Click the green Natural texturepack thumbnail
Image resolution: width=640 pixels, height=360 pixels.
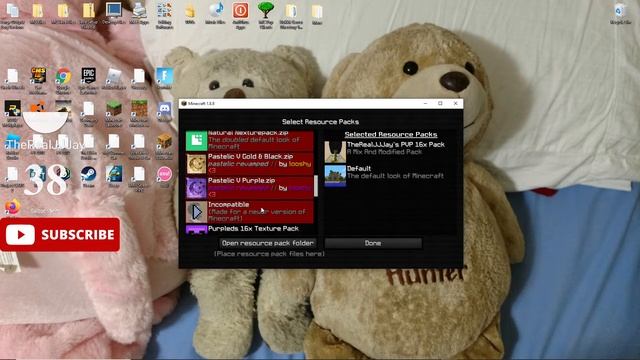pyautogui.click(x=196, y=141)
